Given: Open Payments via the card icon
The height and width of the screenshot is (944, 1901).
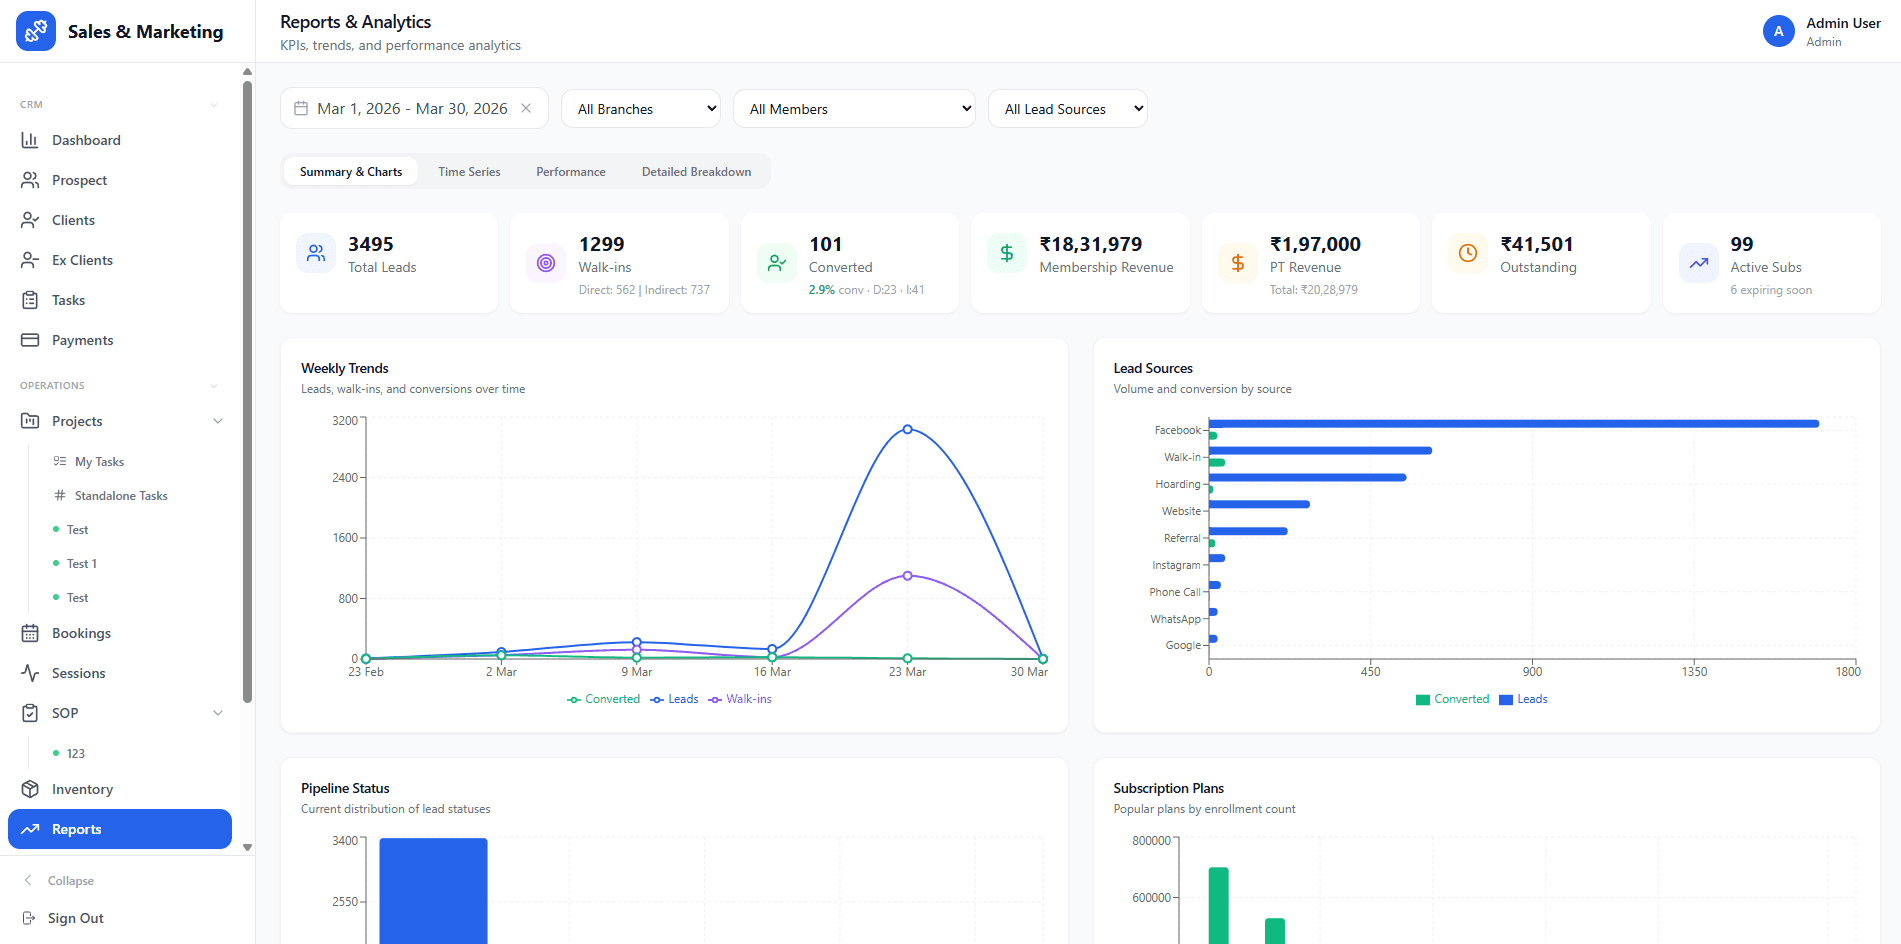Looking at the screenshot, I should (30, 340).
